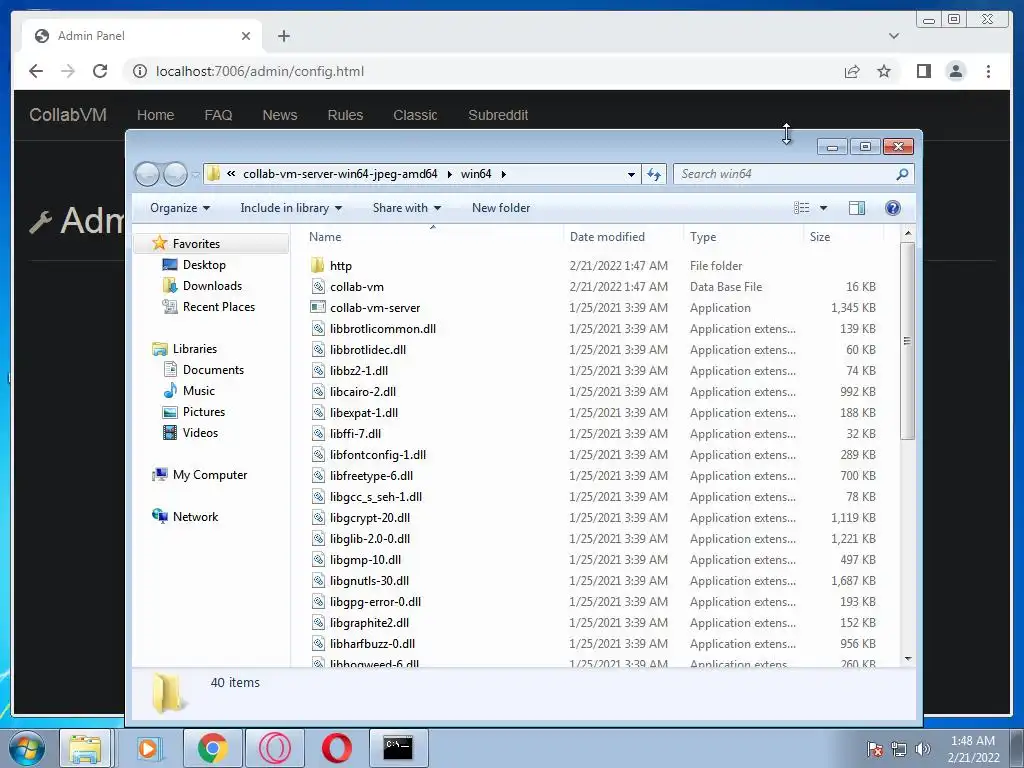Open Classic in the CollabVM navbar
Image resolution: width=1024 pixels, height=768 pixels.
click(415, 115)
